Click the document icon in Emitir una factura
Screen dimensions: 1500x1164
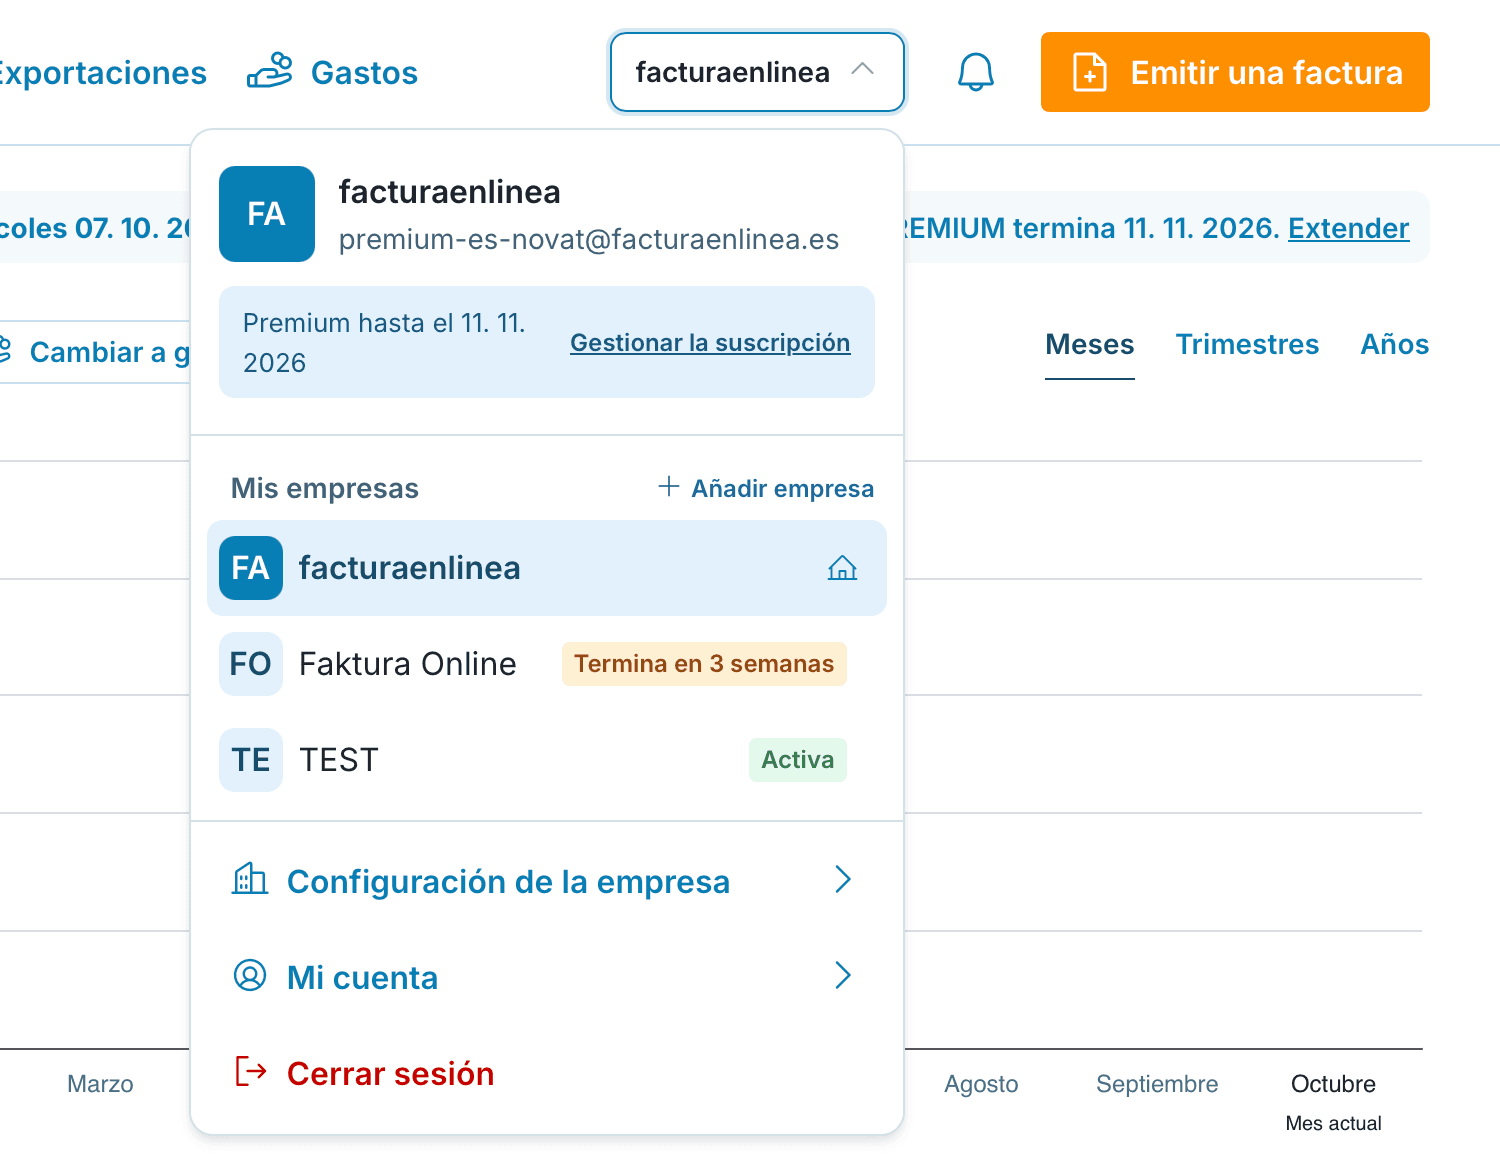click(1090, 72)
